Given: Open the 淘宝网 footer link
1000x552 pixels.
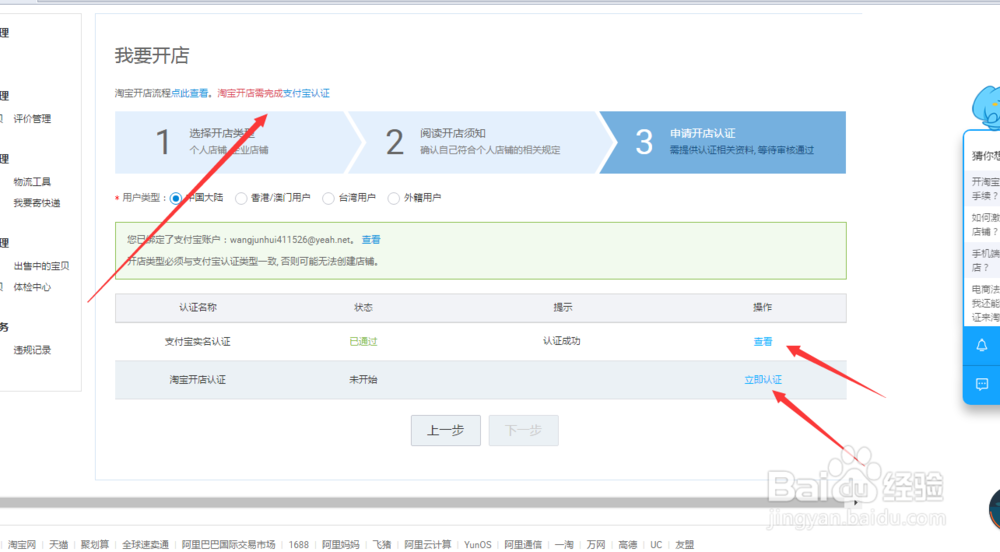Looking at the screenshot, I should coord(22,544).
